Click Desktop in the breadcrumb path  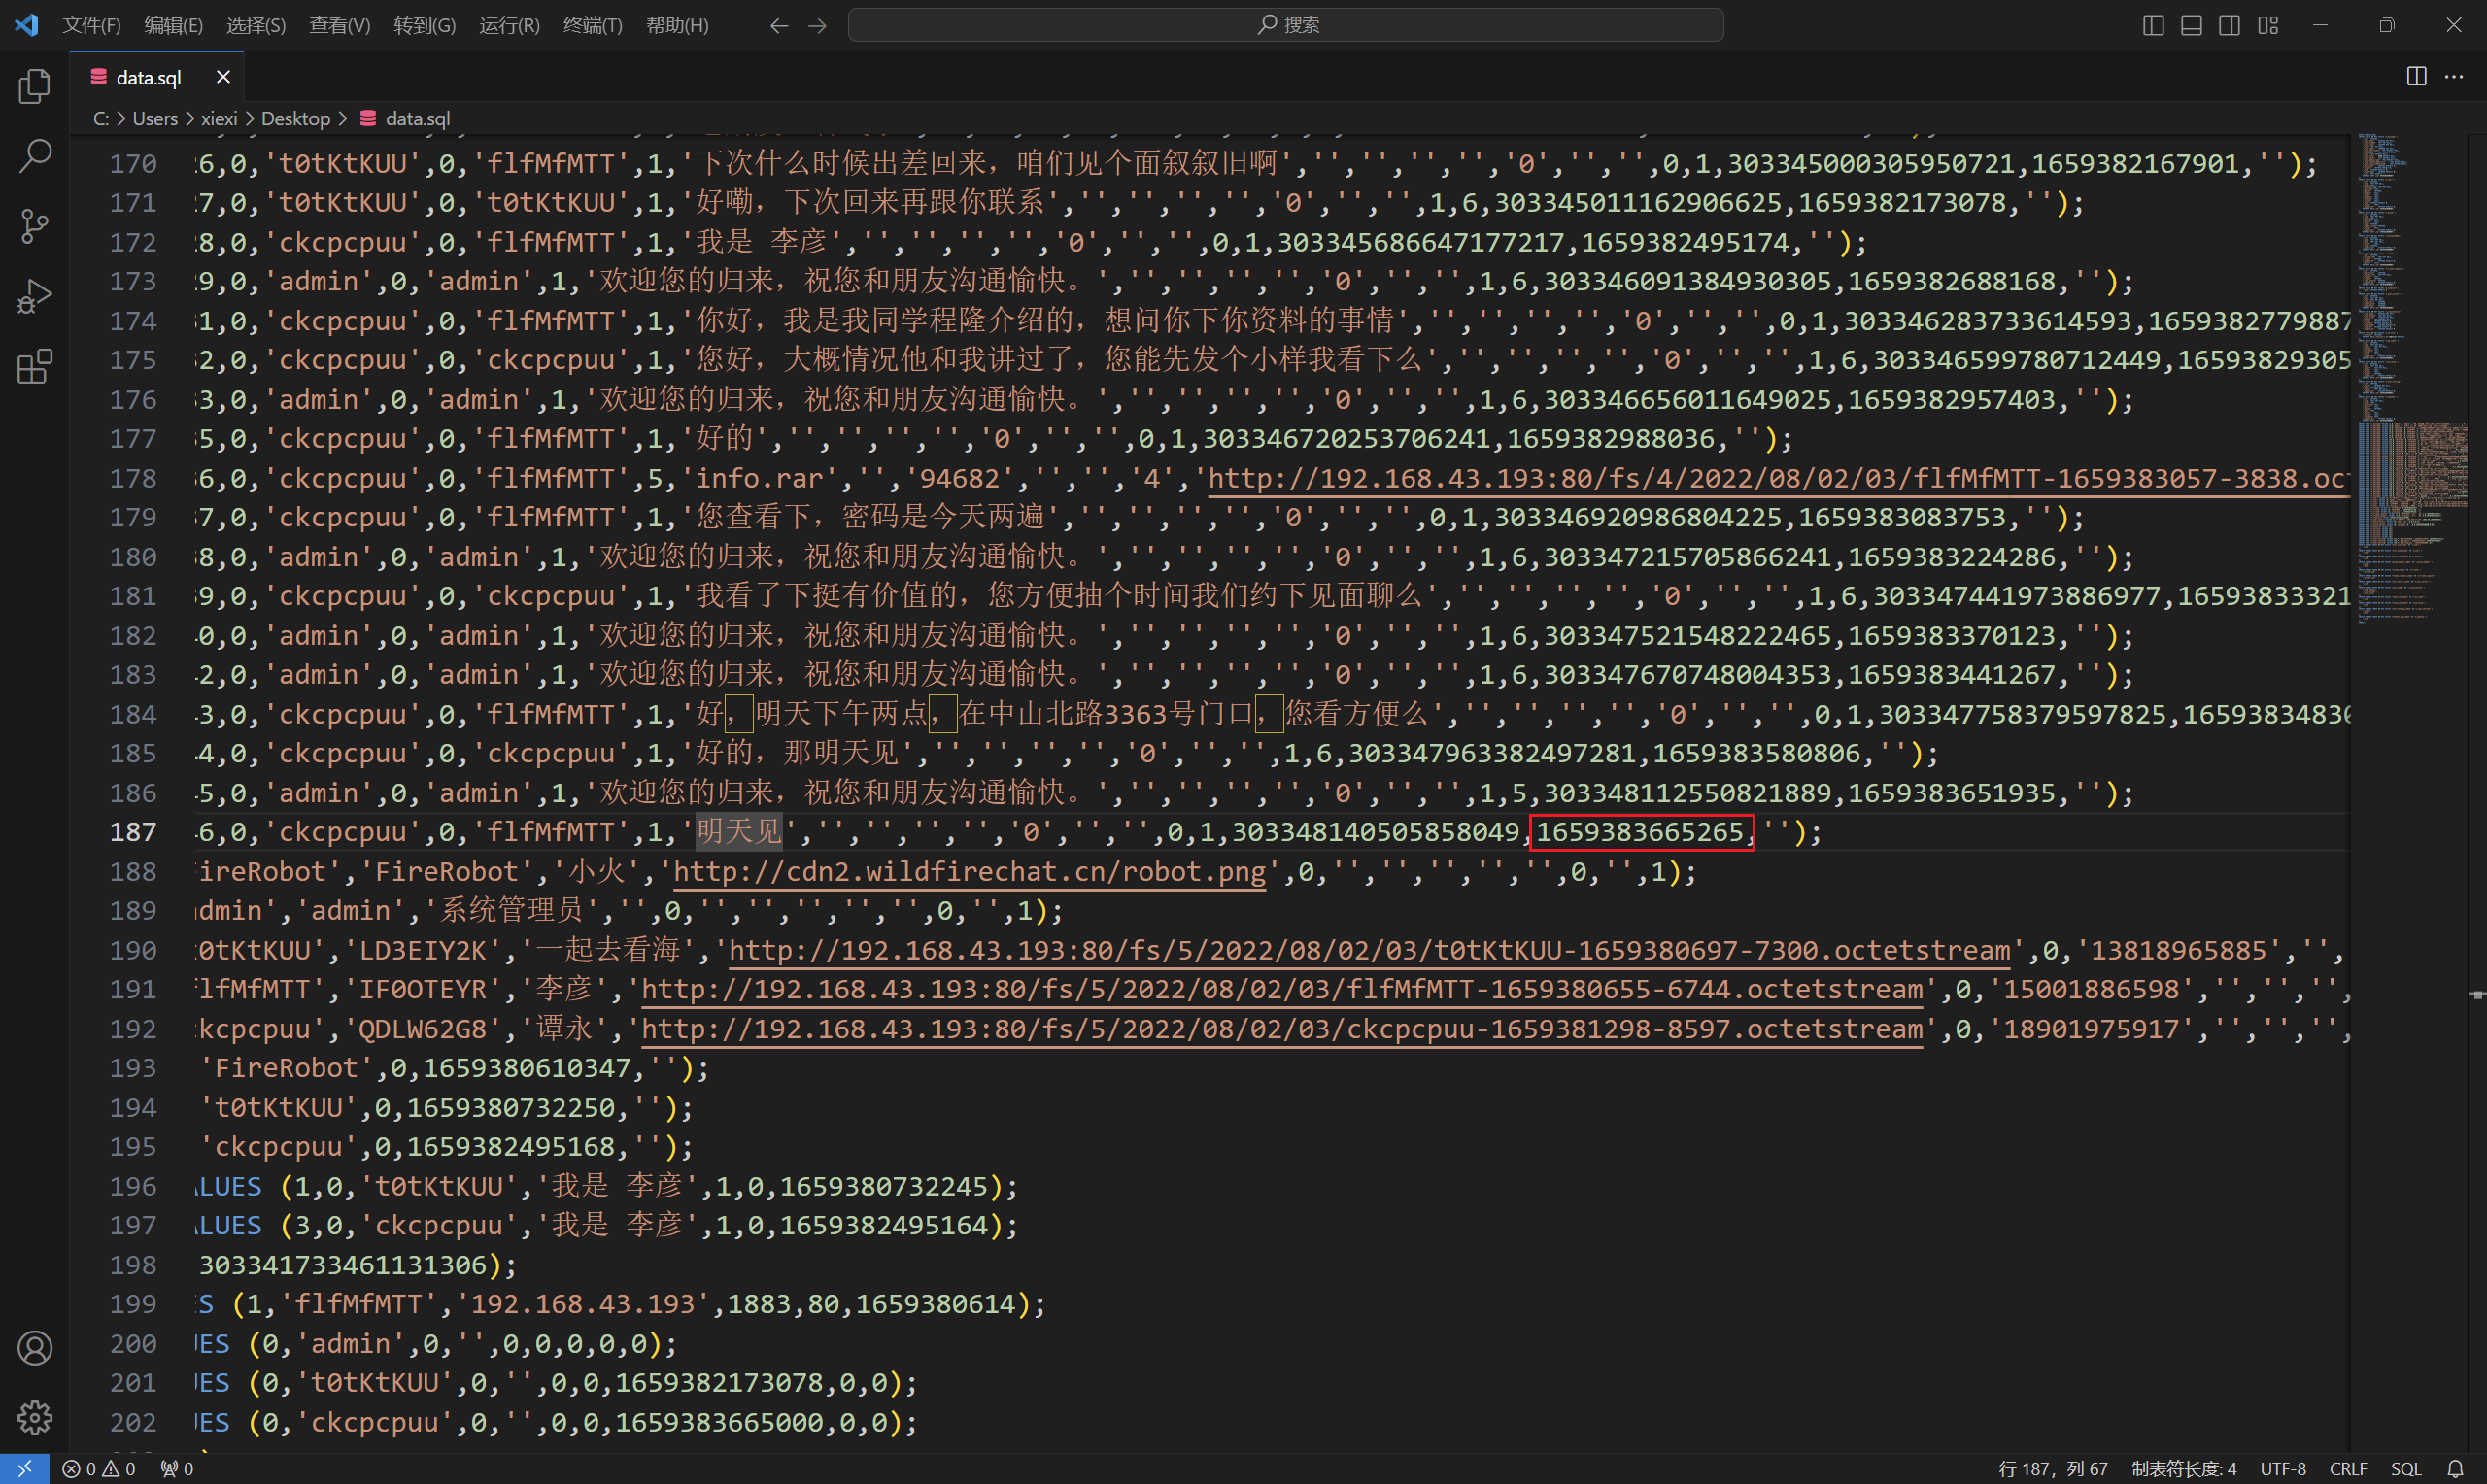(x=296, y=119)
